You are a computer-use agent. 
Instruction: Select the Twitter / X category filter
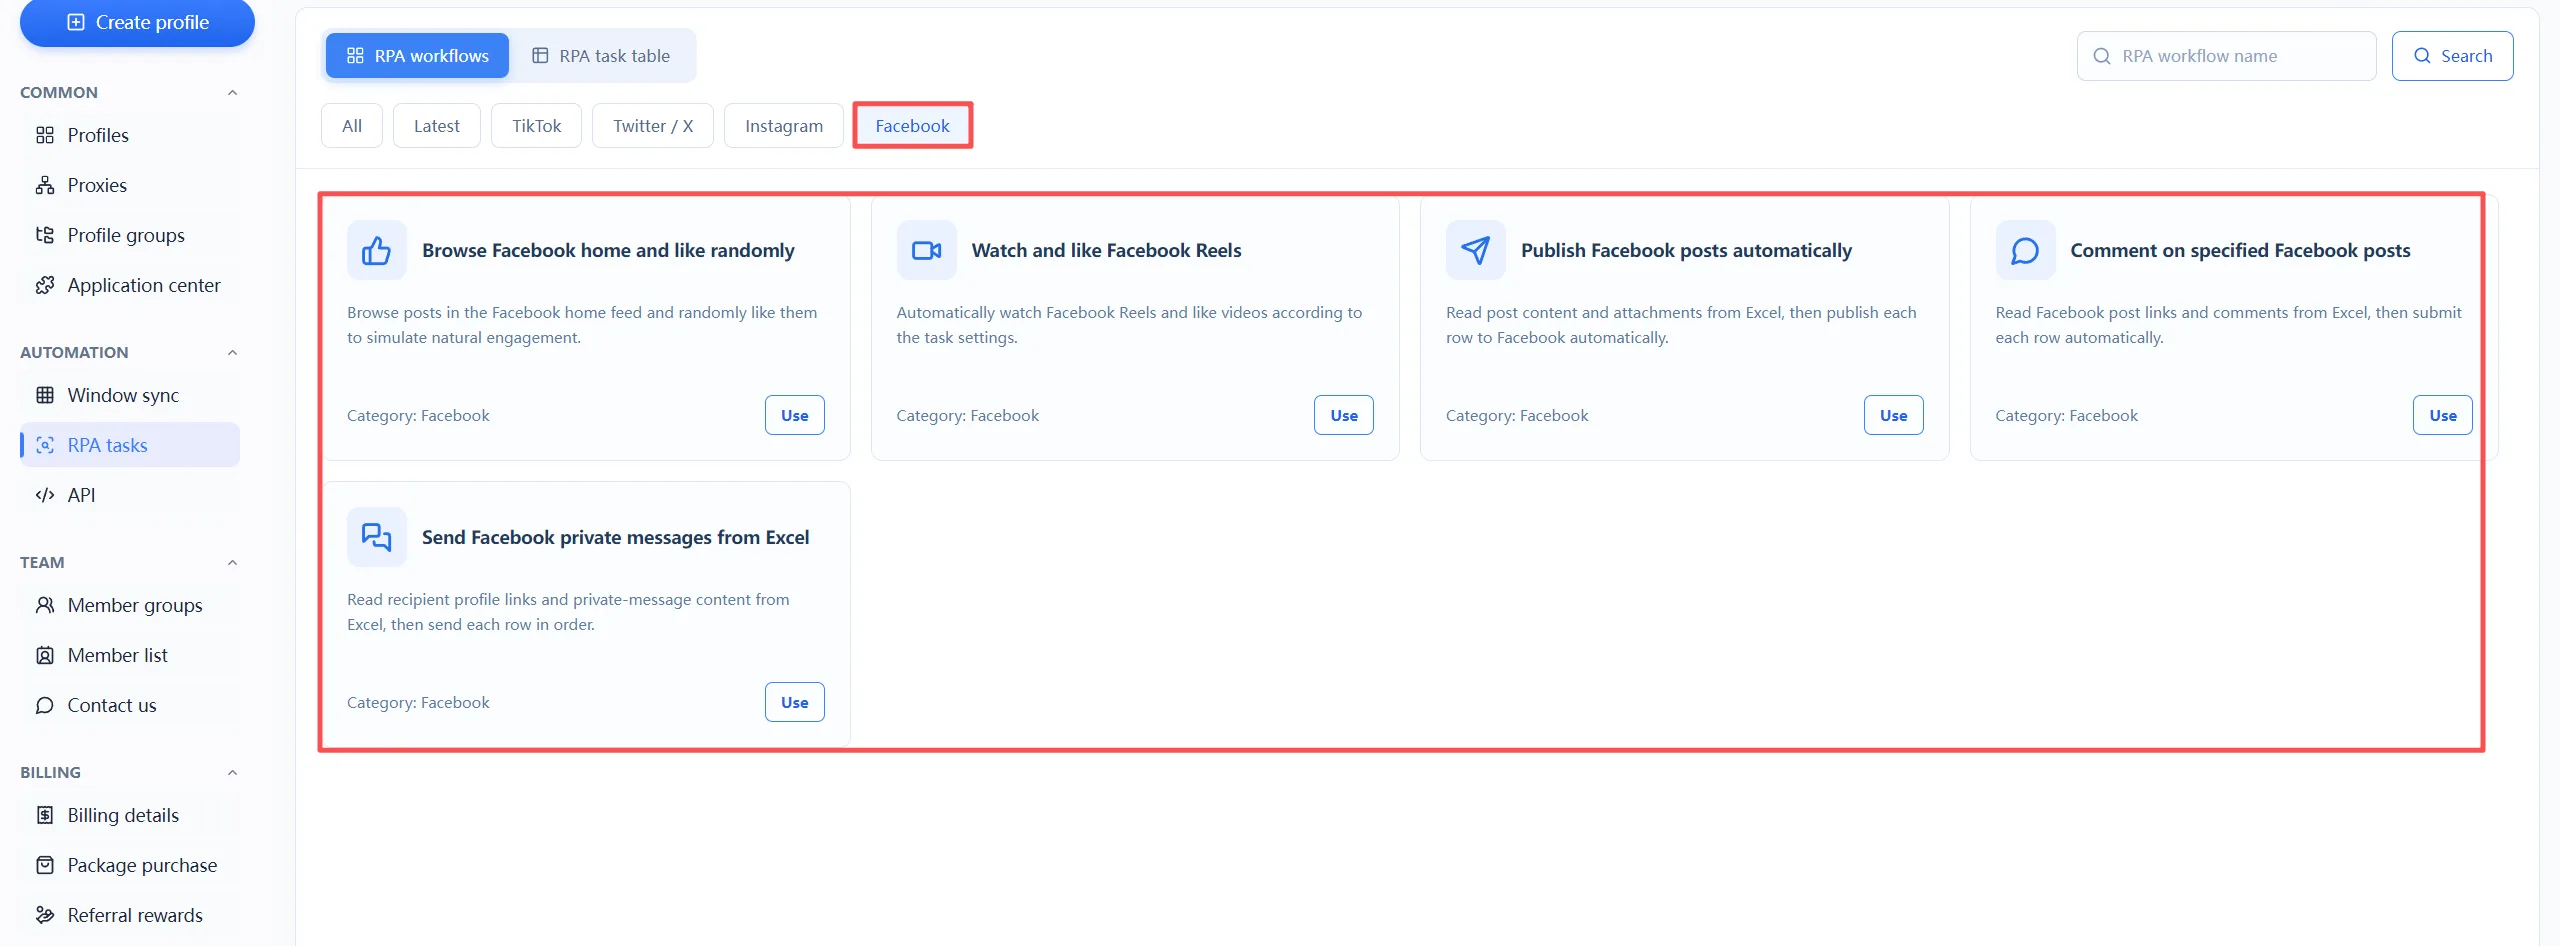click(653, 126)
